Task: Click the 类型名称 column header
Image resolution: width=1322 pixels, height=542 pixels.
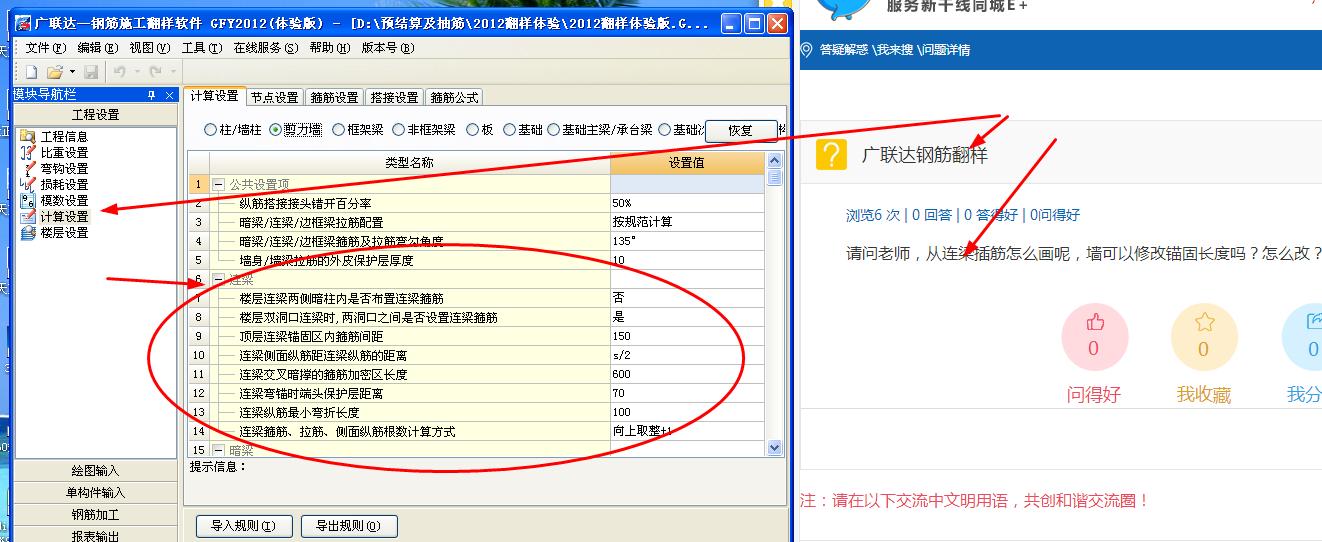Action: [x=410, y=163]
